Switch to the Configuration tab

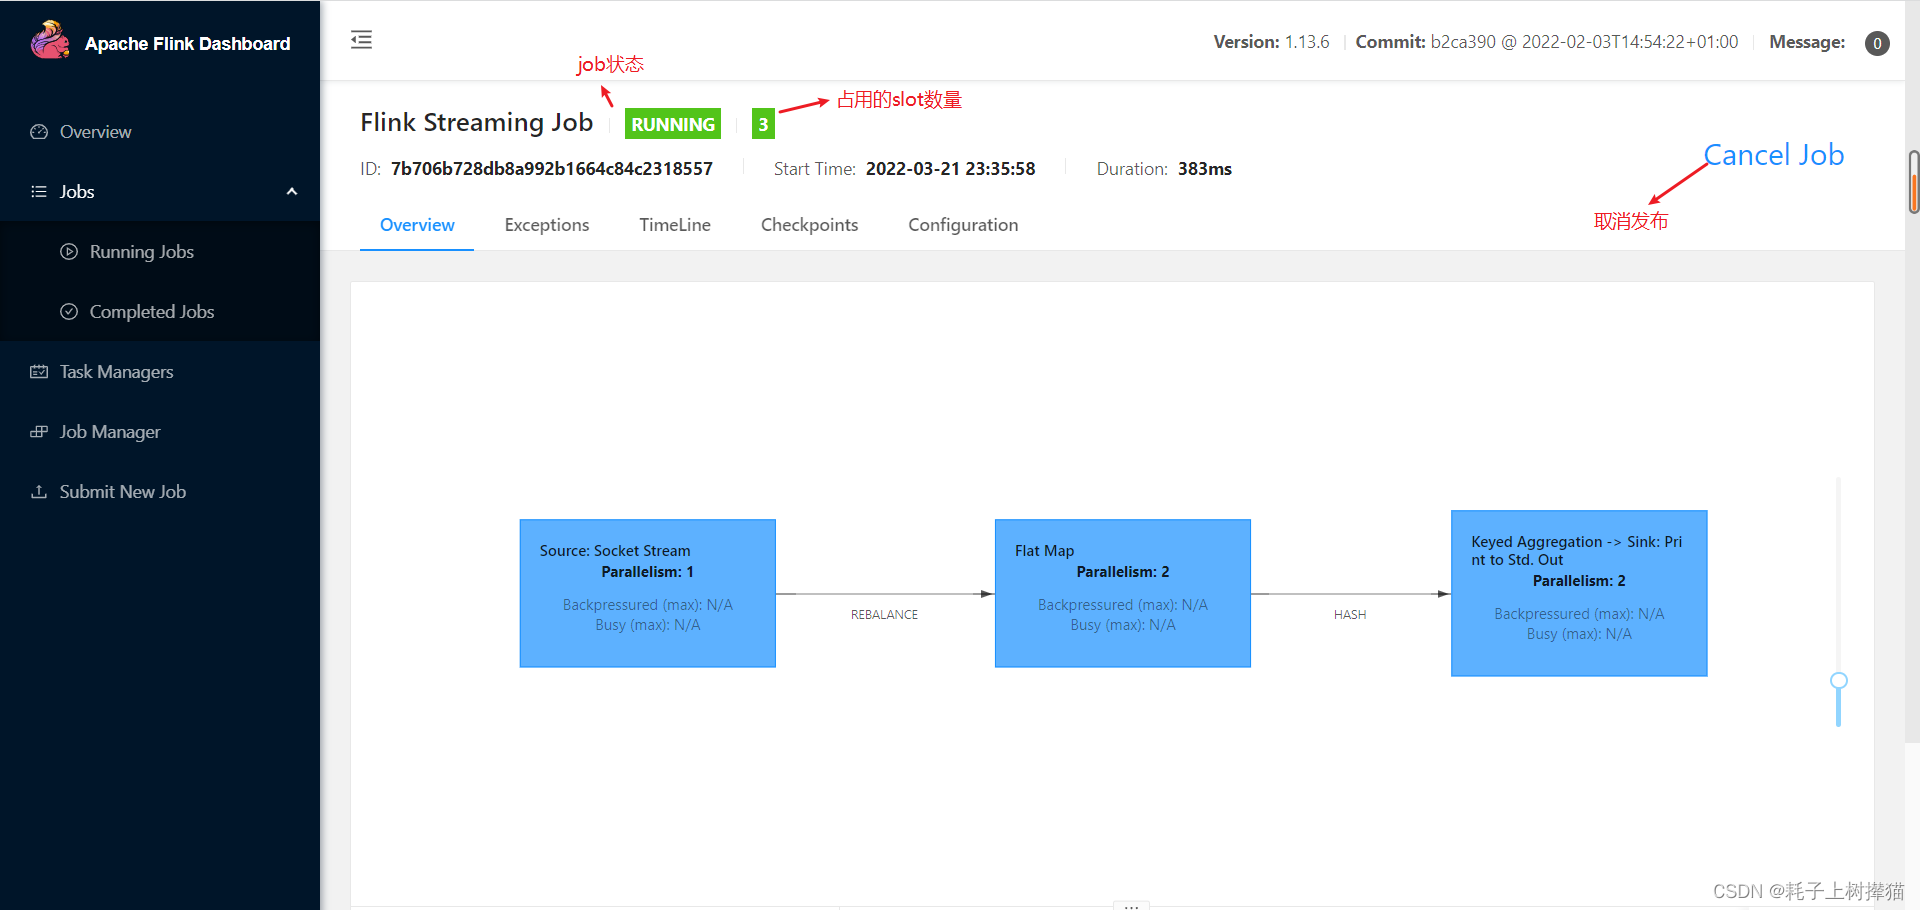click(x=963, y=225)
